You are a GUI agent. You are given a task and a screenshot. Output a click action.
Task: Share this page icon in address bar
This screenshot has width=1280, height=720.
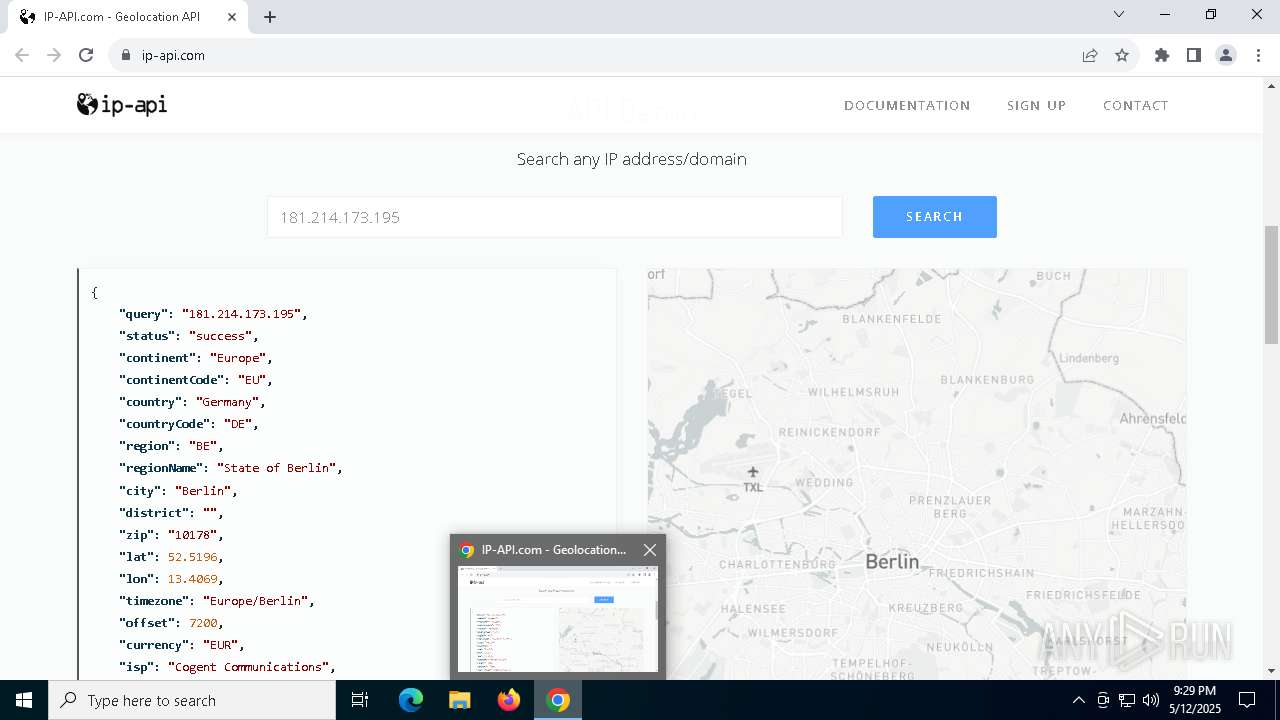(x=1090, y=55)
